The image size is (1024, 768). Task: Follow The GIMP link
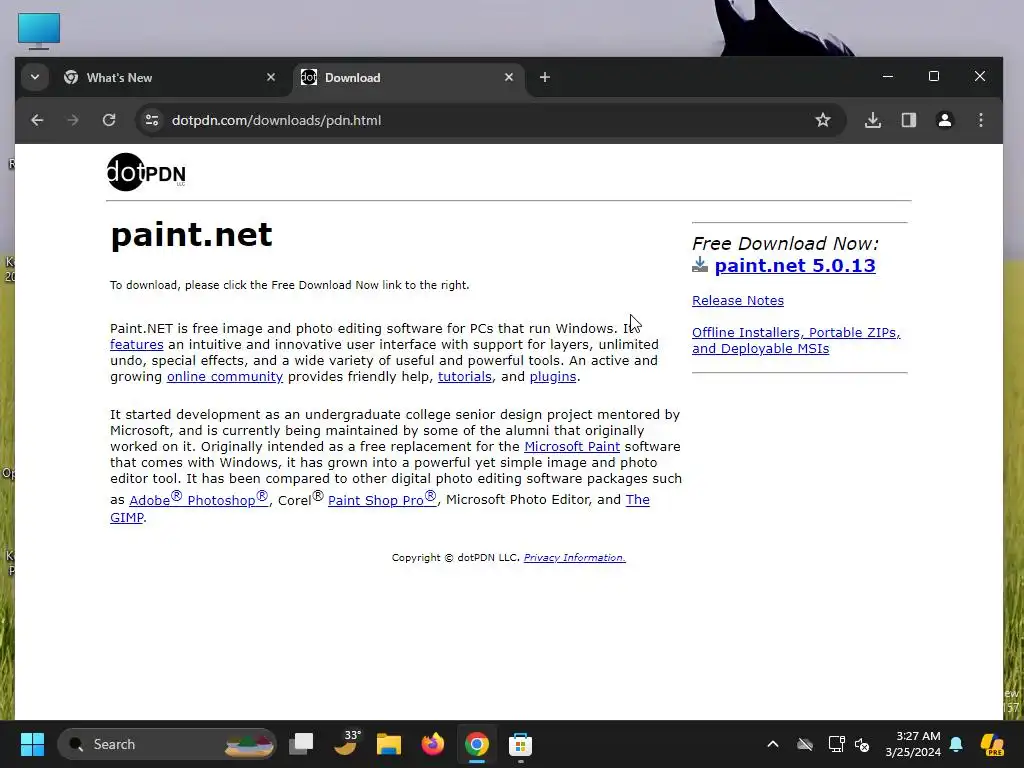637,500
